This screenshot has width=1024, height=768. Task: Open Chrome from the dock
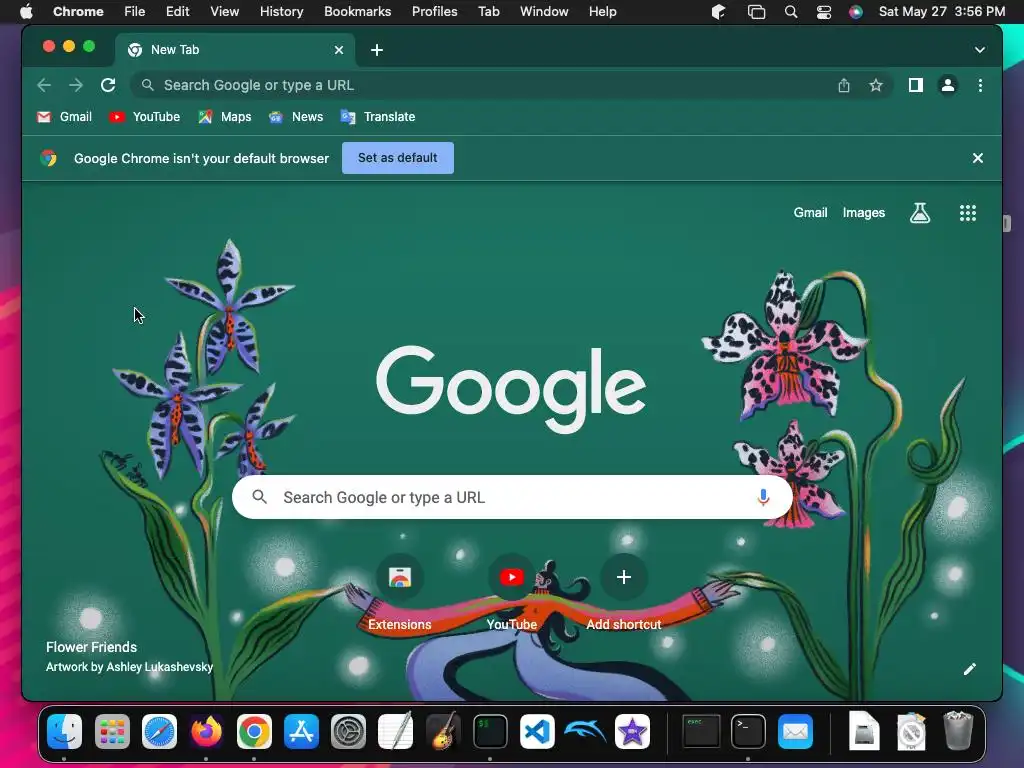click(x=254, y=731)
